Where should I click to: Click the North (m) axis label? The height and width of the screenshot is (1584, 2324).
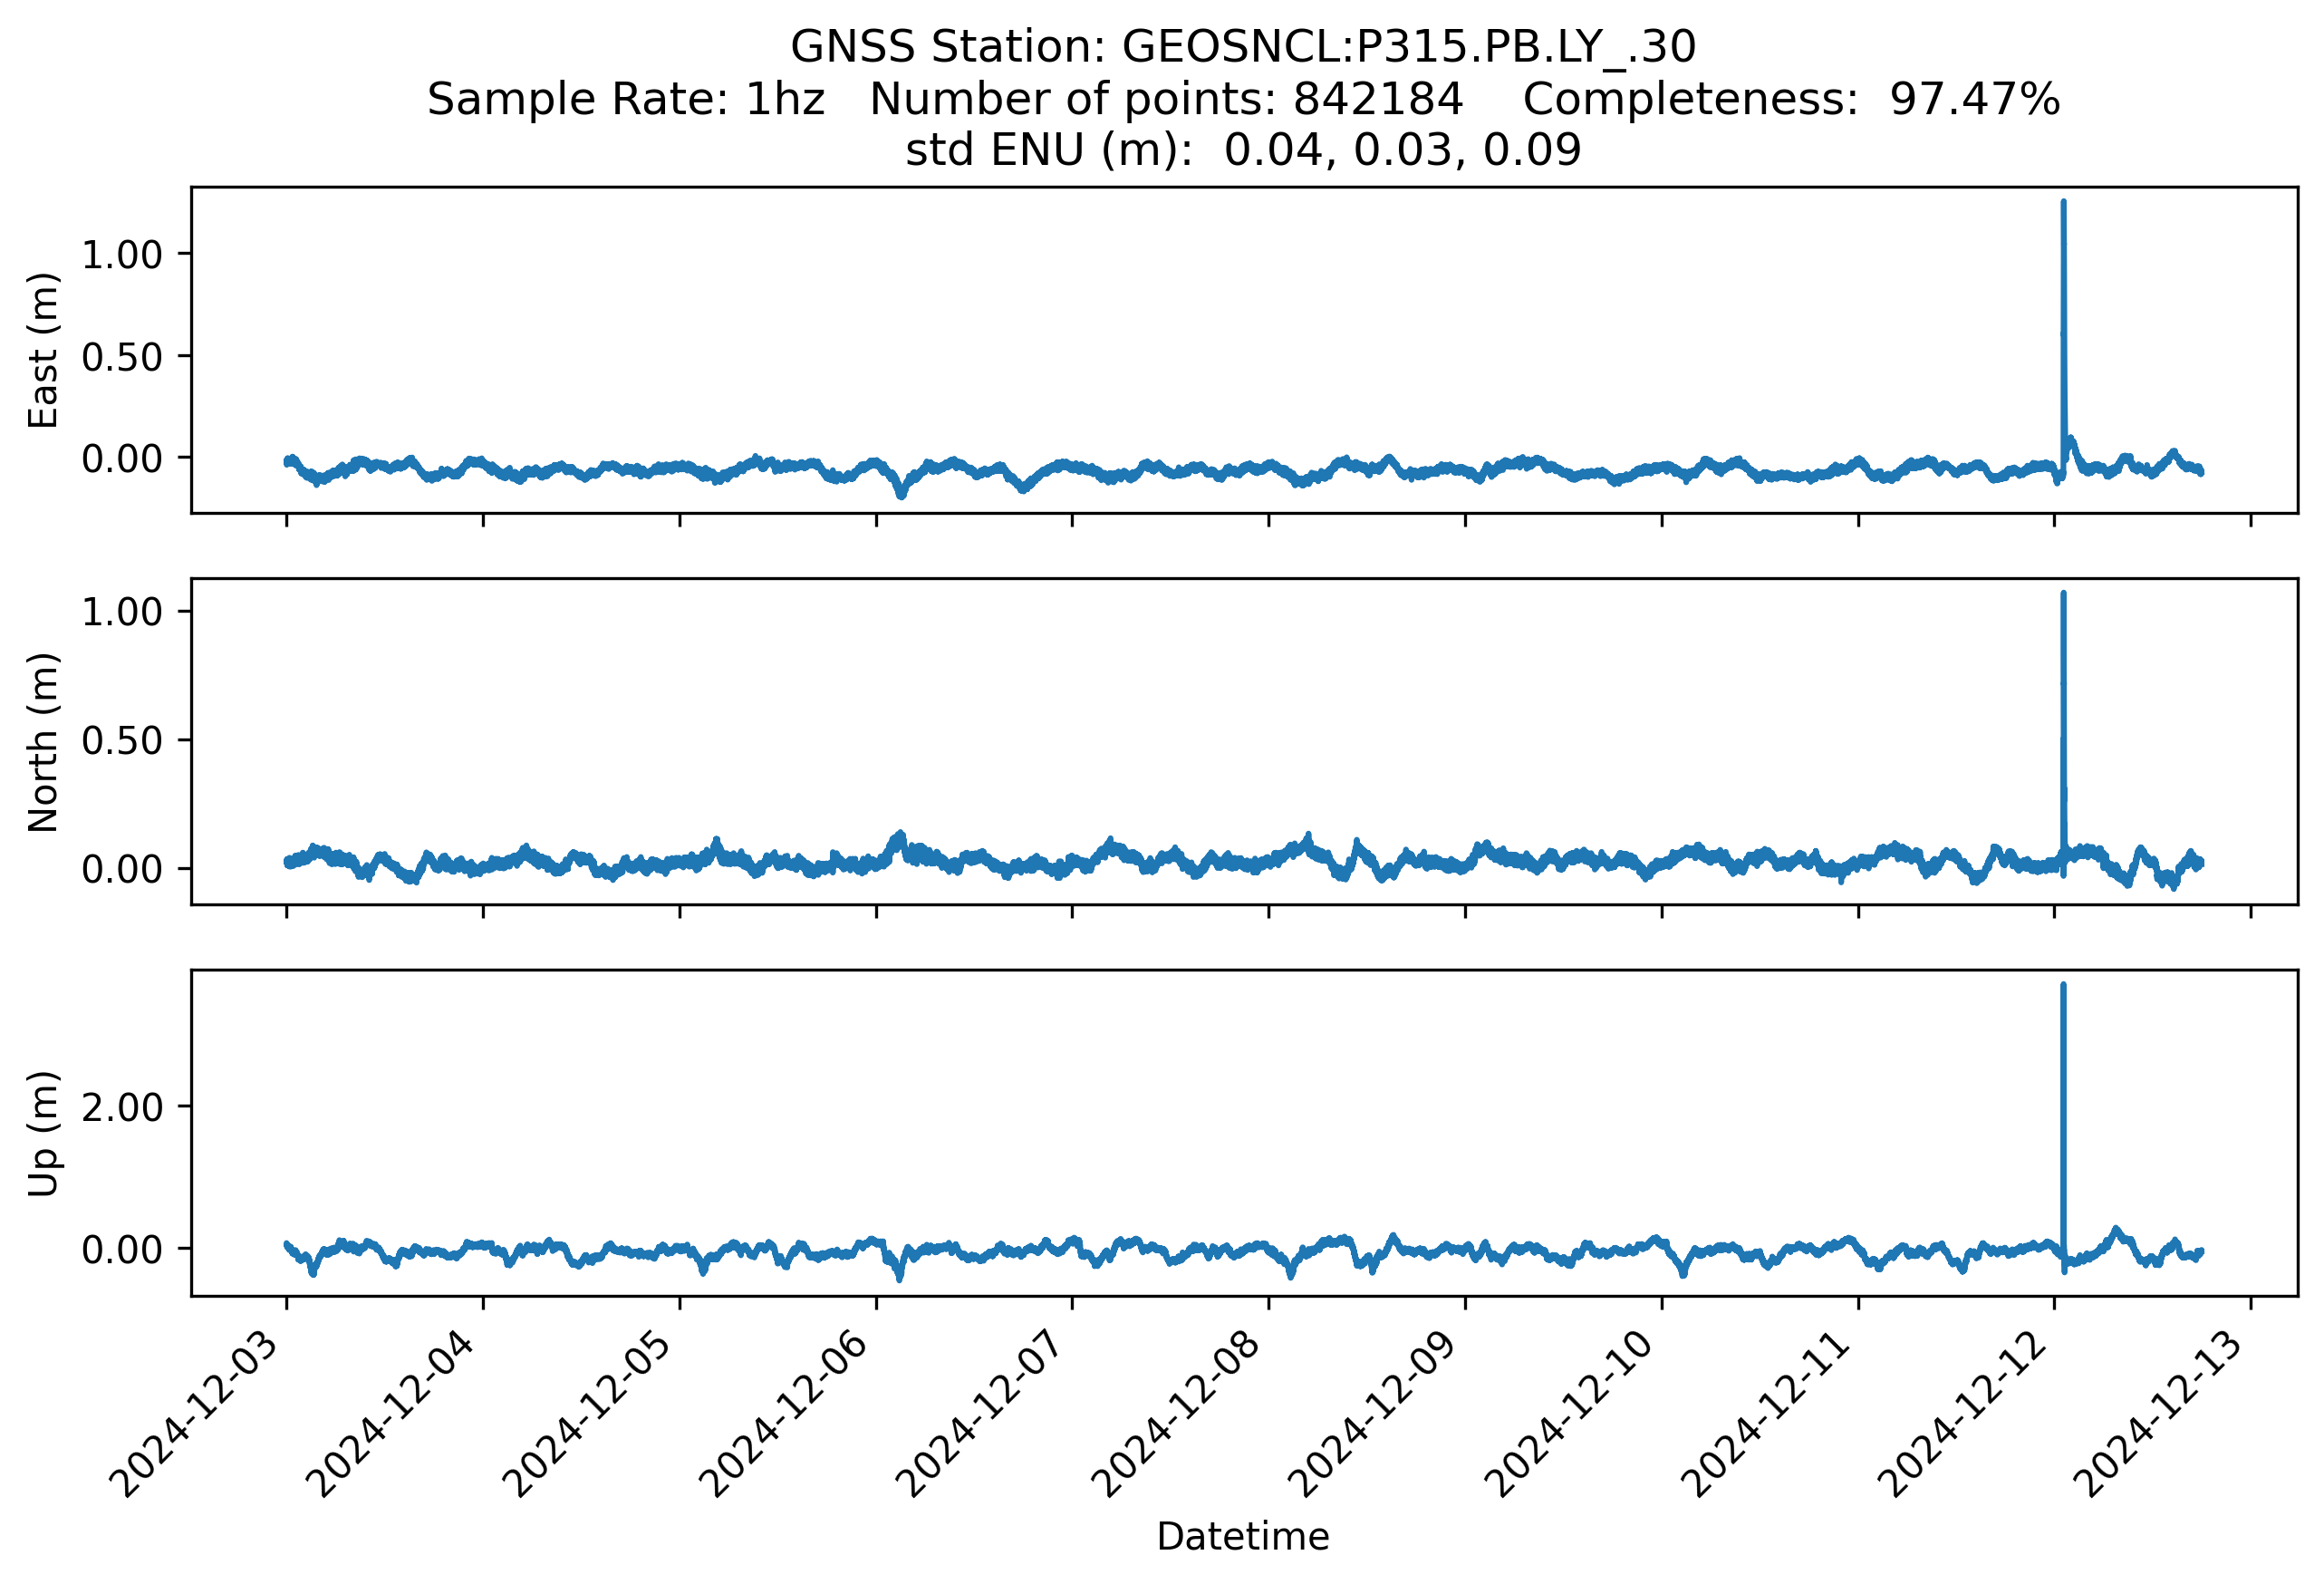pyautogui.click(x=43, y=742)
